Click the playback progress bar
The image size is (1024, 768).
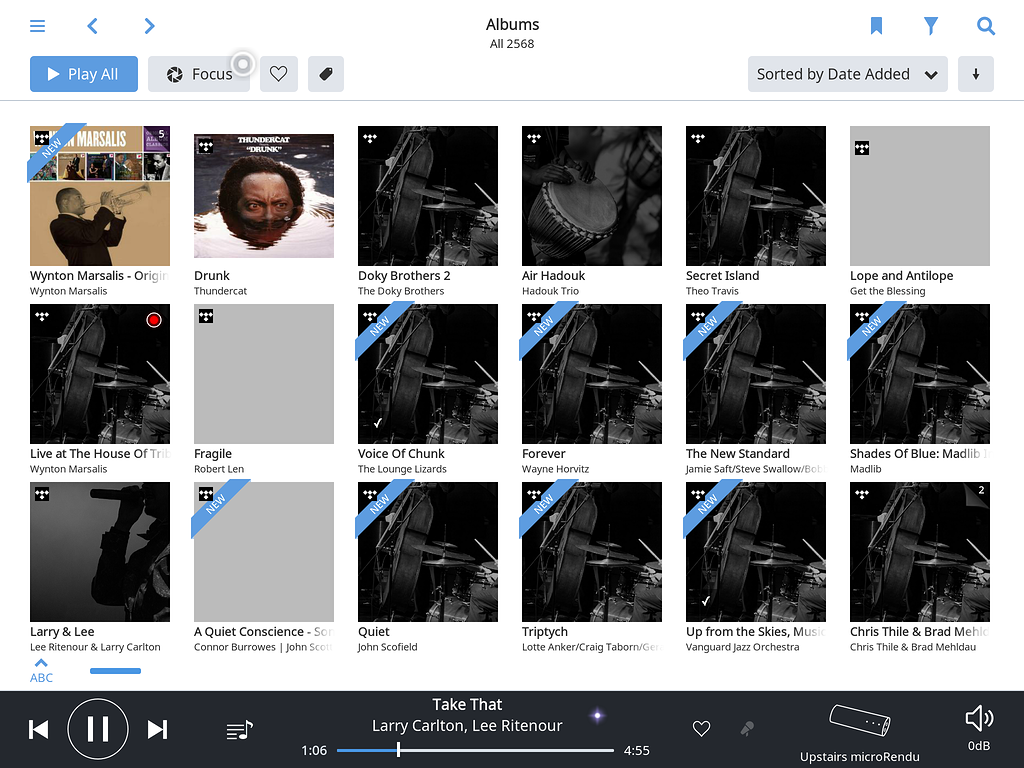477,748
